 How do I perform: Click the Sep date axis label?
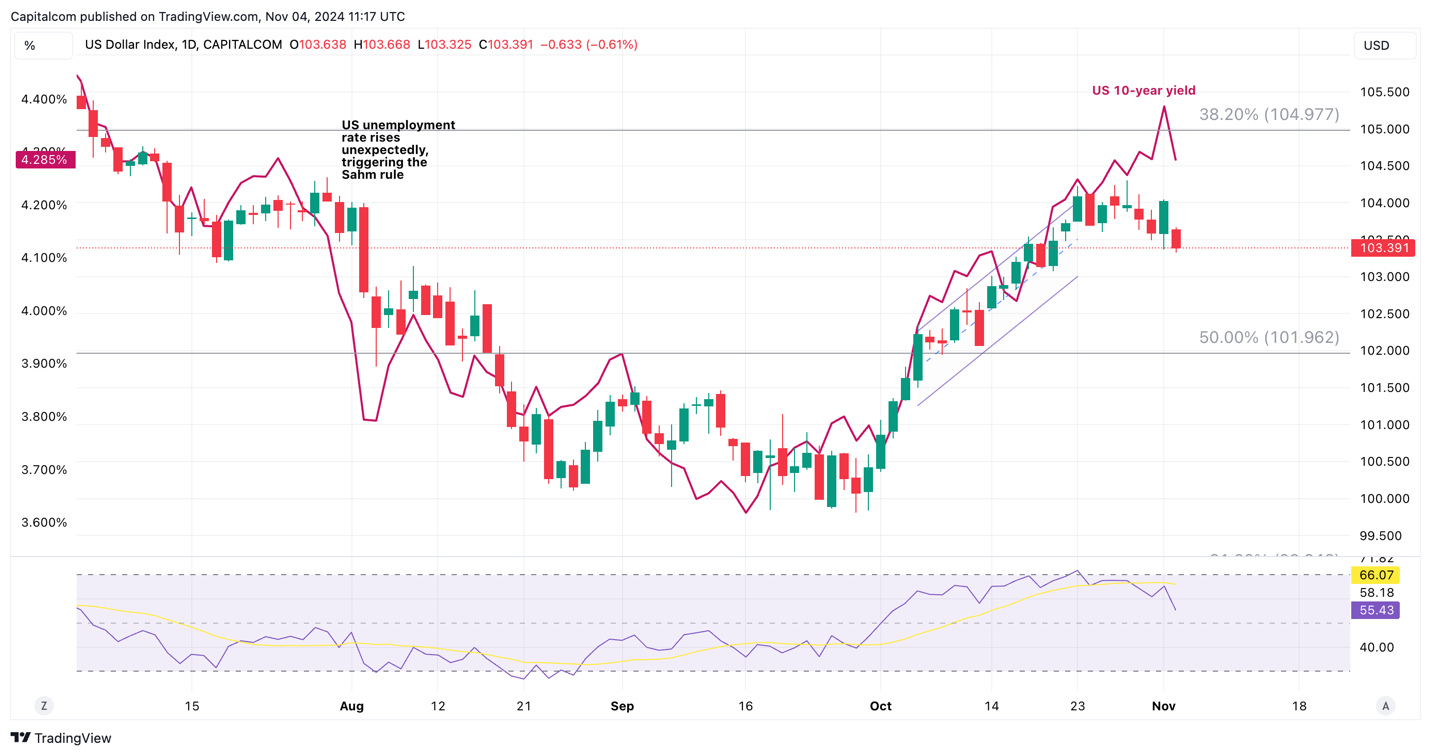tap(622, 706)
